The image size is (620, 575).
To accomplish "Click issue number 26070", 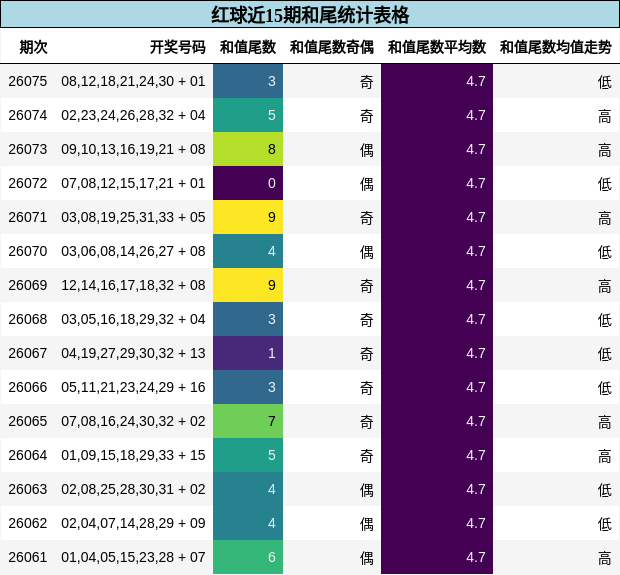I will [28, 251].
